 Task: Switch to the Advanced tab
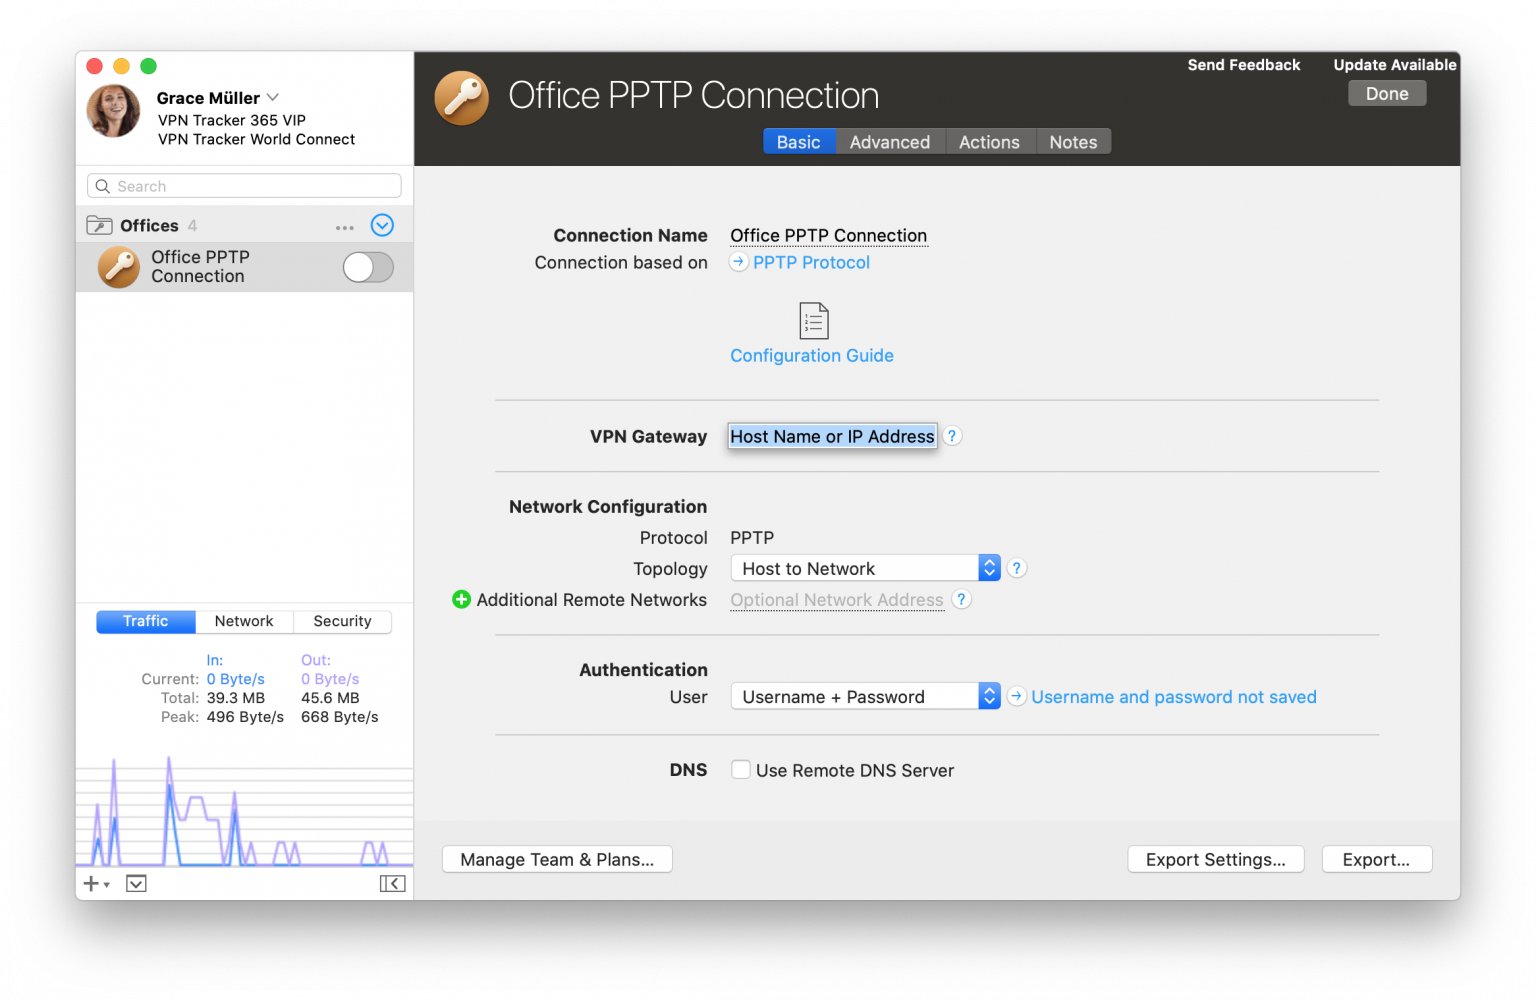[x=889, y=141]
